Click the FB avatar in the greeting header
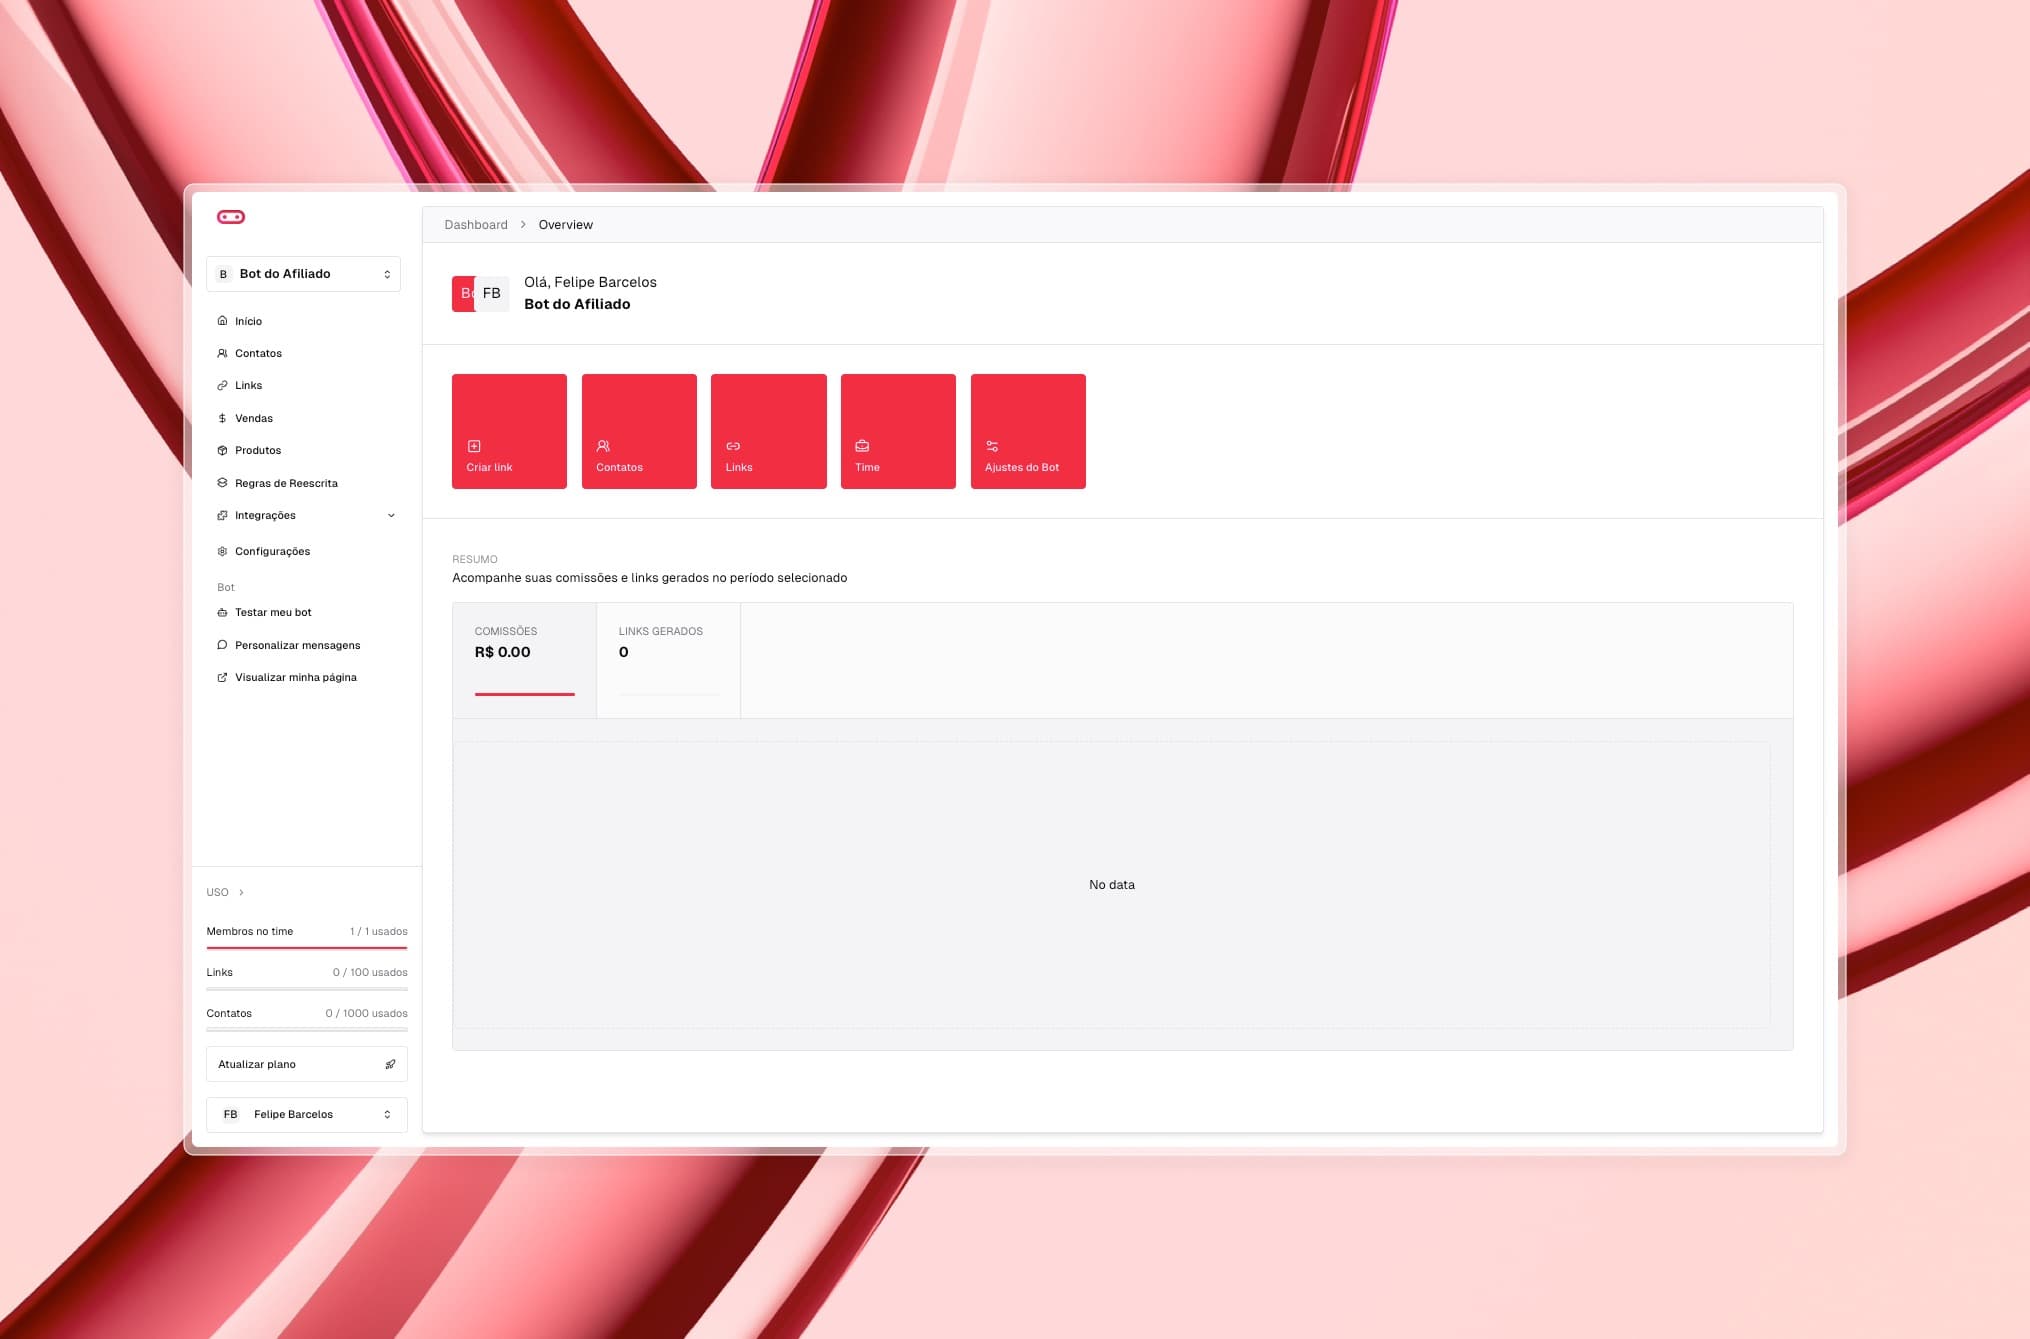The image size is (2030, 1339). (x=491, y=293)
